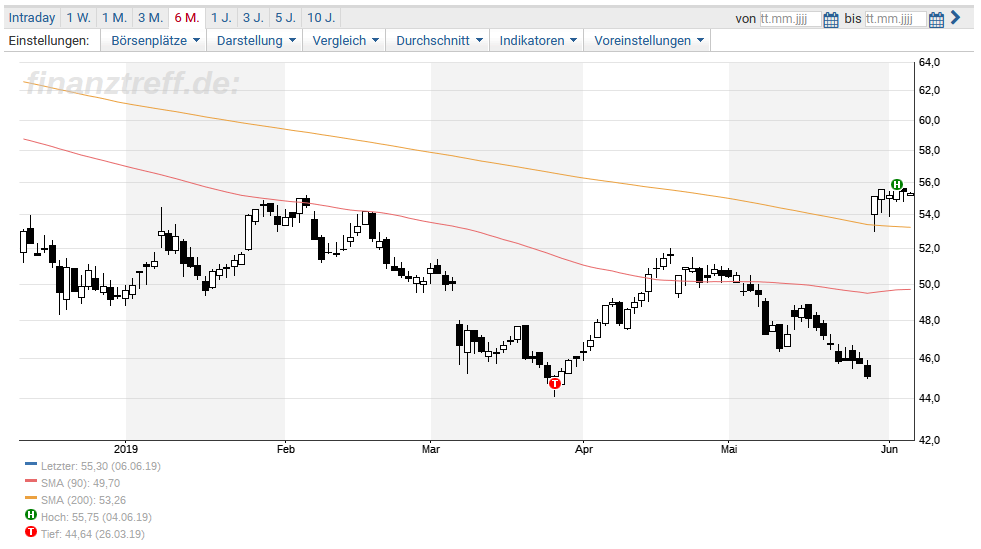Open the Voreinstellungen dropdown
Screen dimensions: 981x549
click(648, 41)
